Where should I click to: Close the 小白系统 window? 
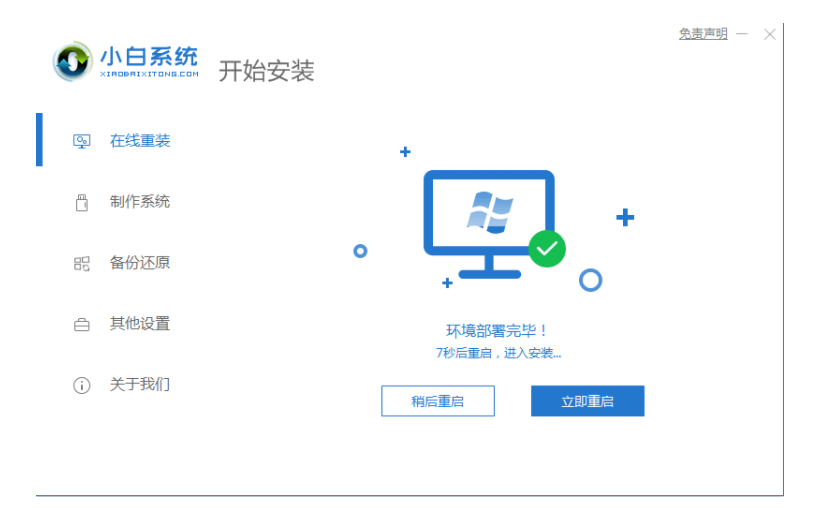pyautogui.click(x=769, y=34)
